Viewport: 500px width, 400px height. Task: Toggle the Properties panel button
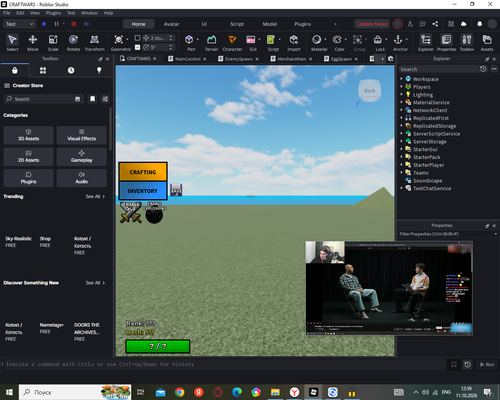tap(446, 43)
